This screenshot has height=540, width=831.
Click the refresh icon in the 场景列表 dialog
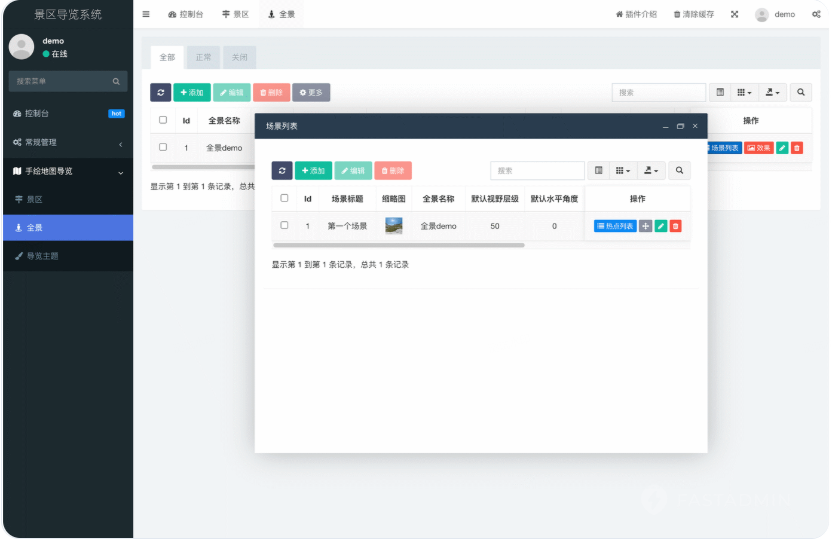(282, 171)
